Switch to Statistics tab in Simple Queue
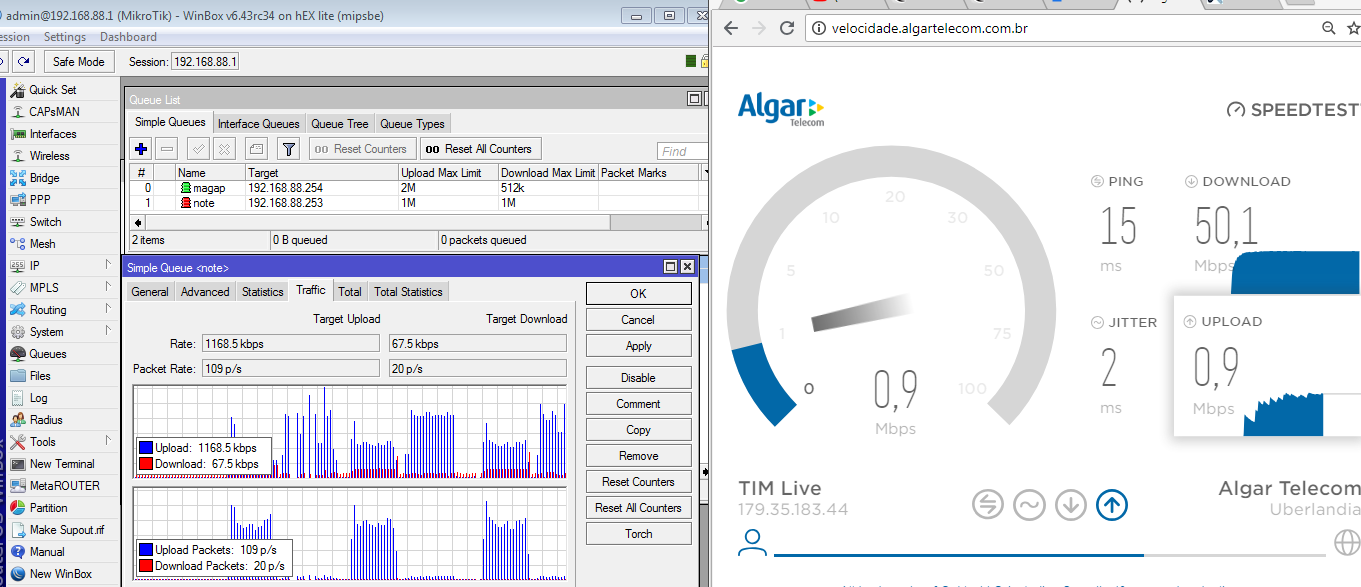The height and width of the screenshot is (587, 1361). point(263,292)
